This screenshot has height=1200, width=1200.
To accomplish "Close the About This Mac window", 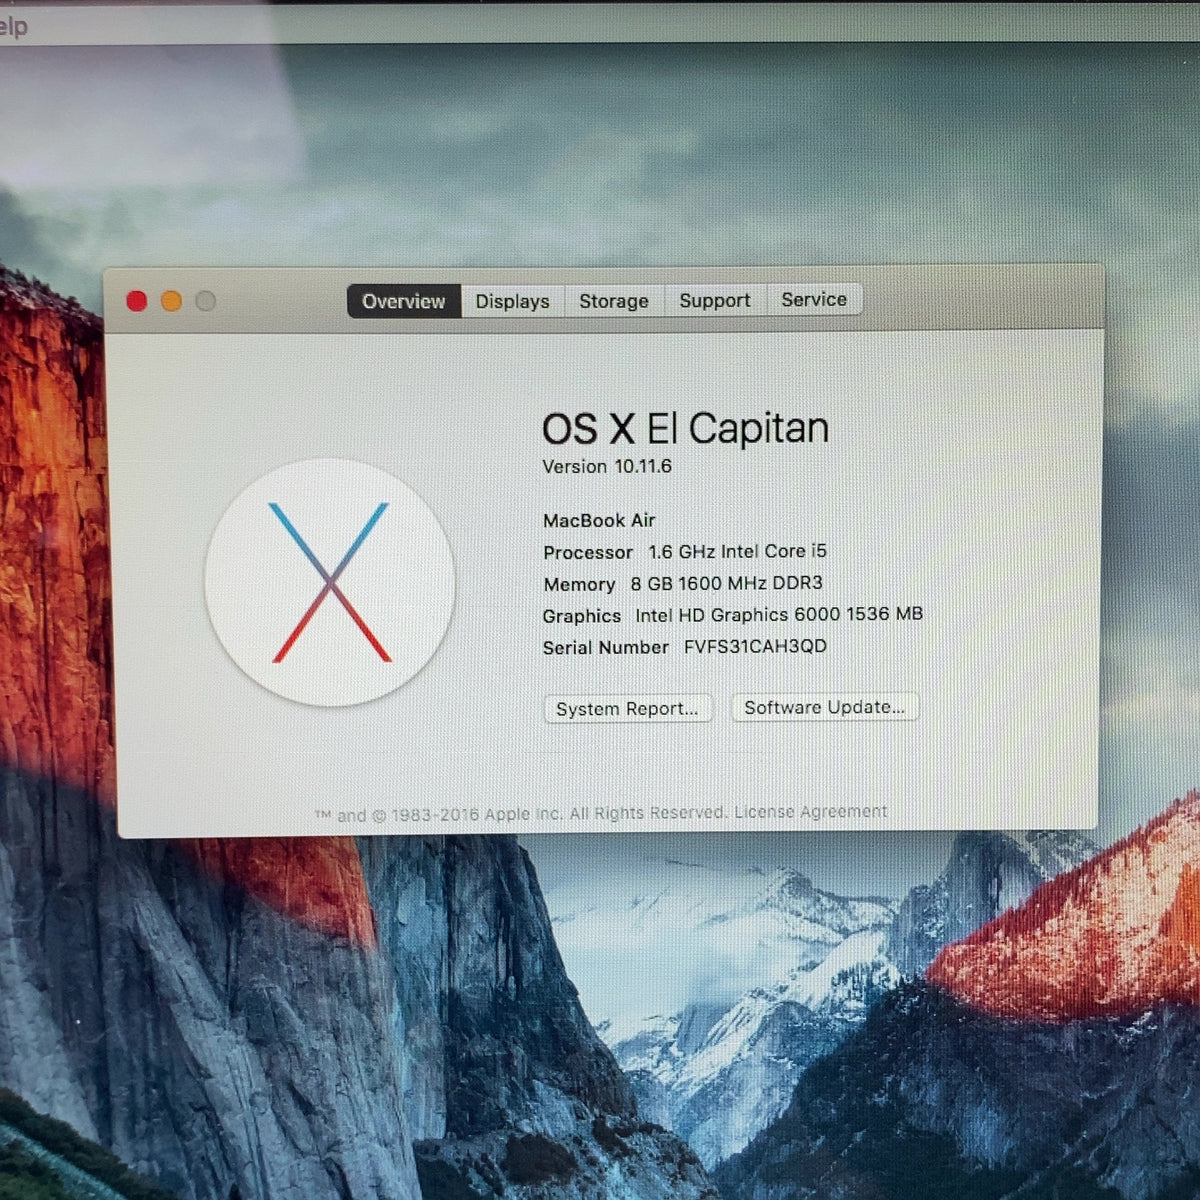I will (x=137, y=301).
